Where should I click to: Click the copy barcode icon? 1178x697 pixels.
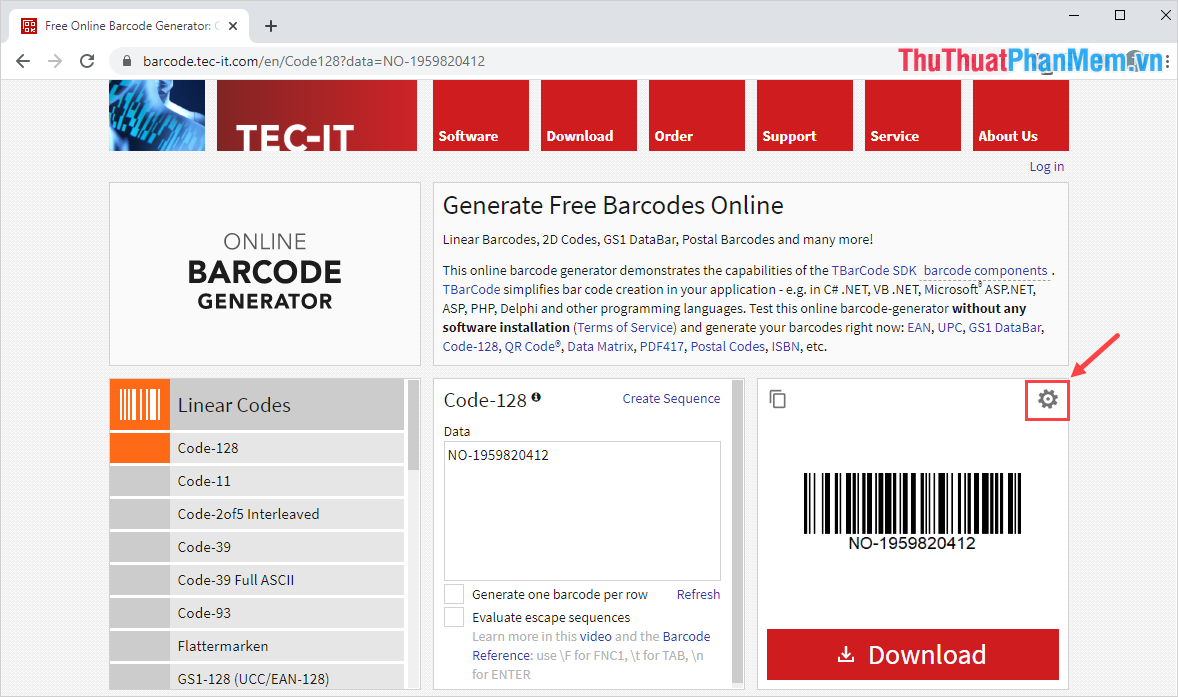[778, 399]
